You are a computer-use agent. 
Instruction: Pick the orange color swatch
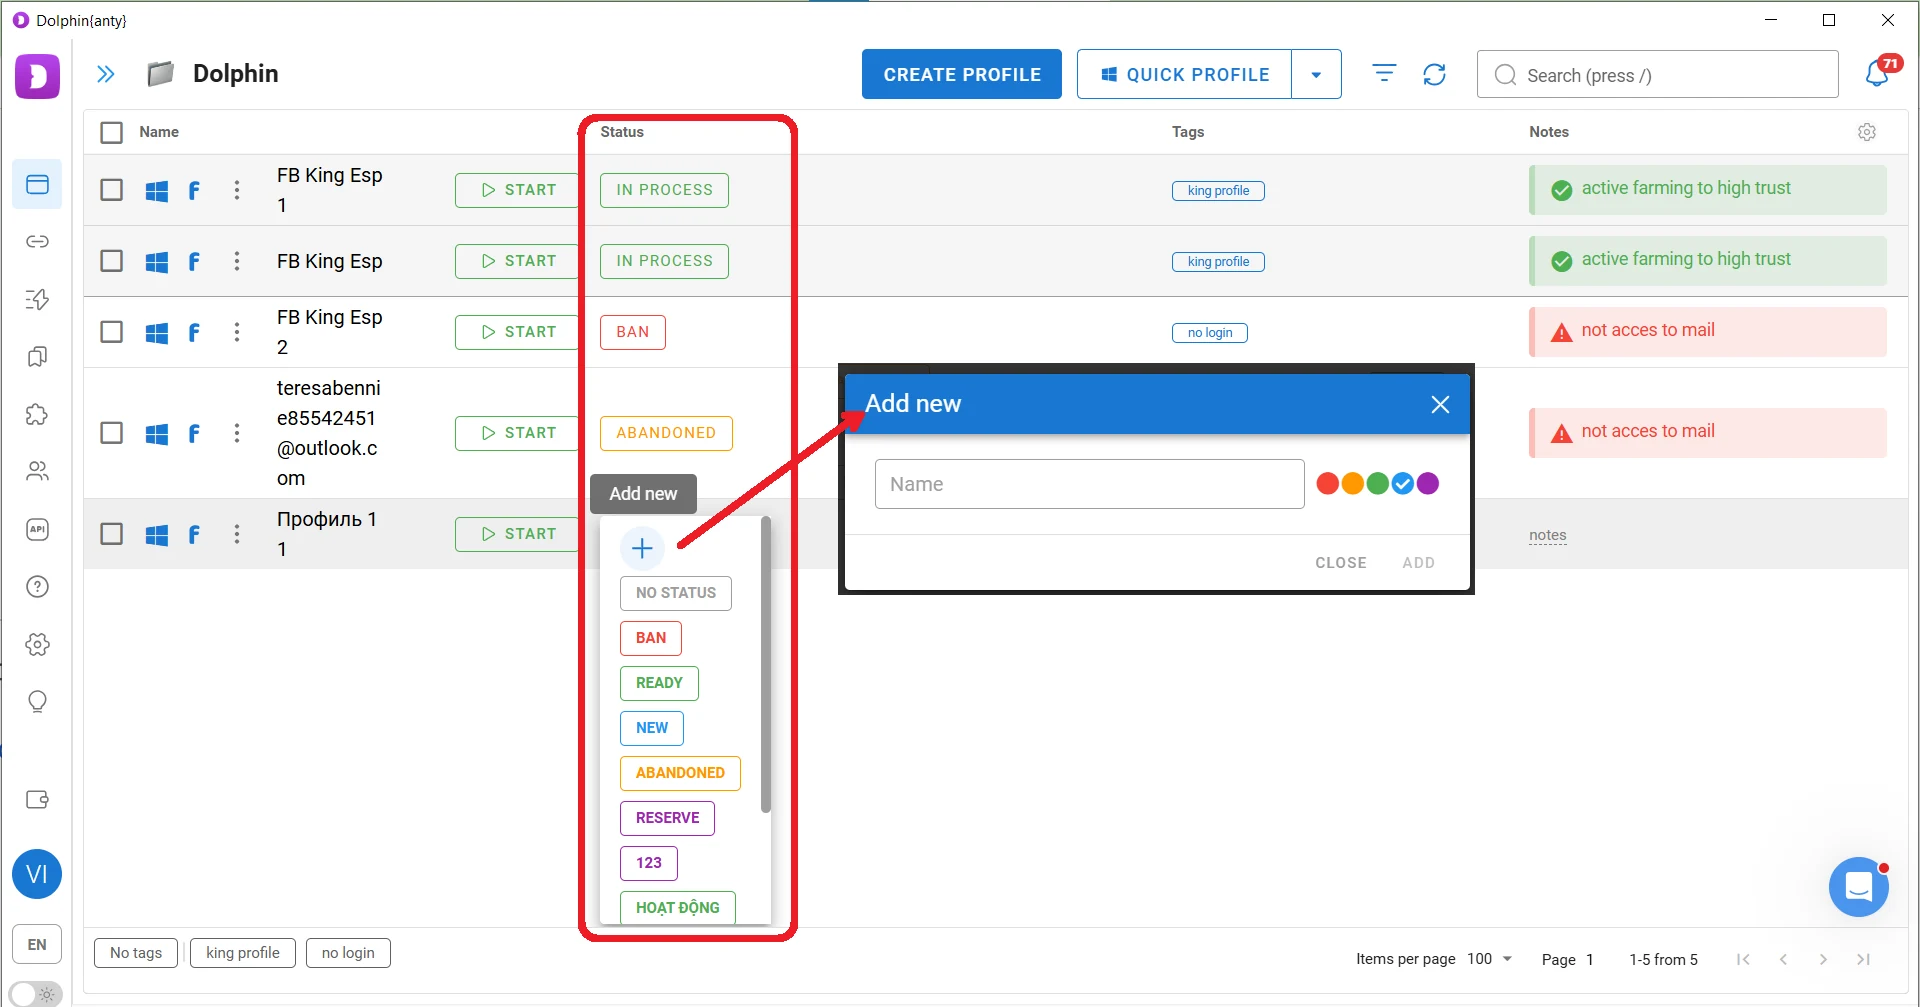point(1353,484)
